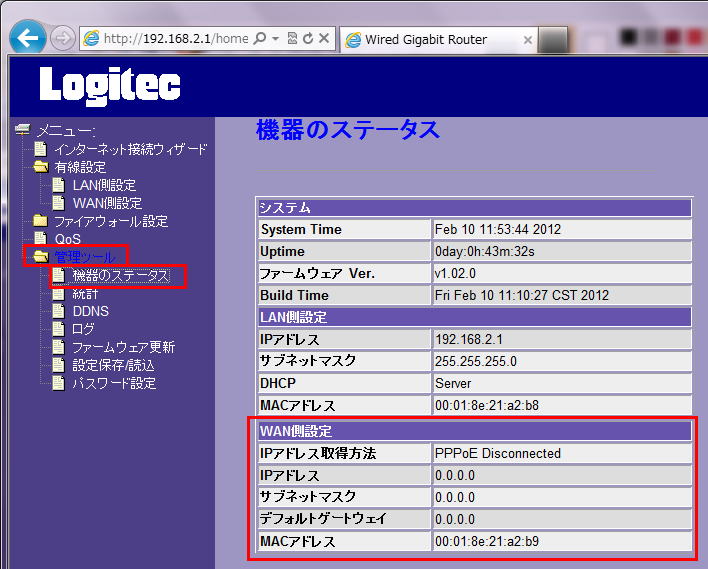The image size is (708, 569).
Task: Click the LAN IP address 192.168.2.1 cell
Action: click(x=562, y=340)
